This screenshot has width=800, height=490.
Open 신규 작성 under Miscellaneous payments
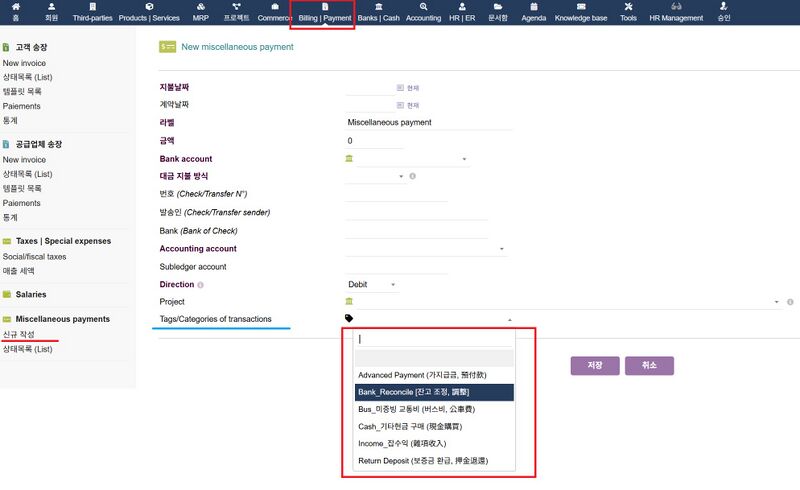click(x=19, y=333)
